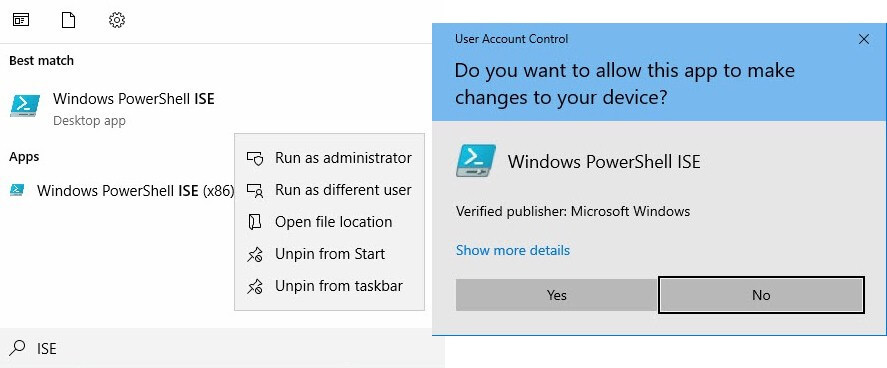Screen dimensions: 887x368
Task: Click the user icon beside Run as different user
Action: coord(255,191)
